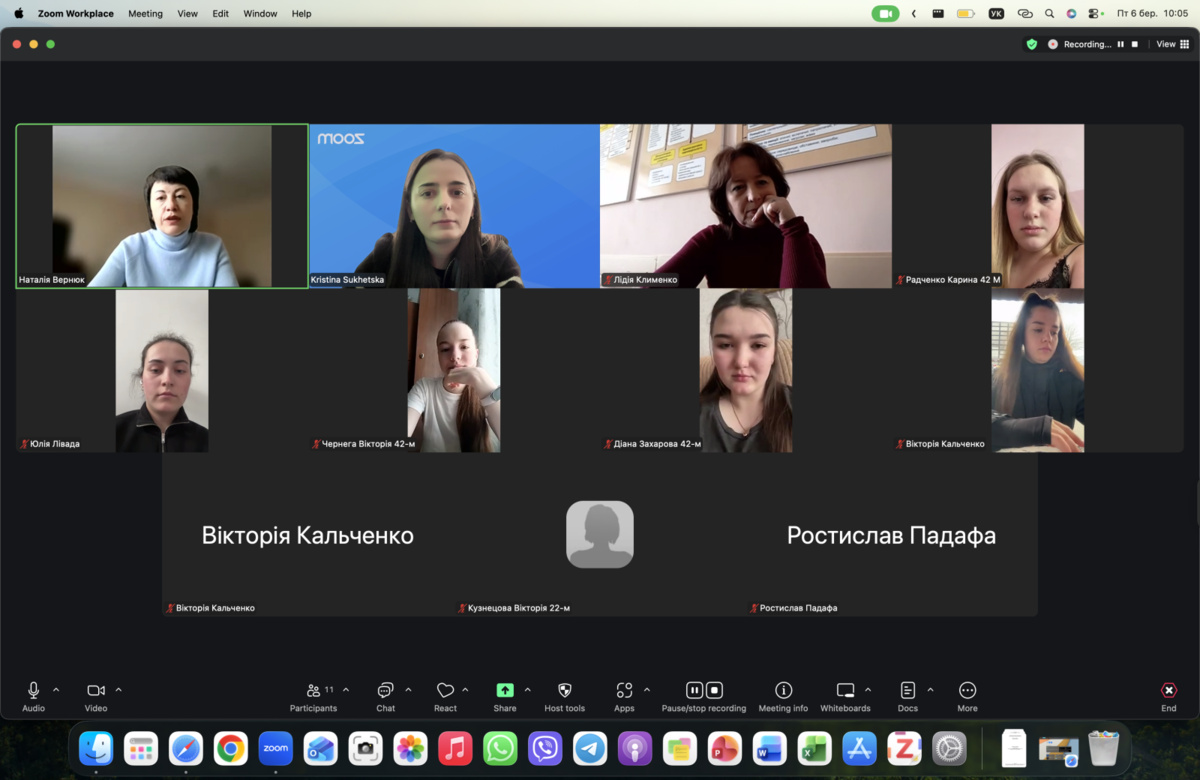The width and height of the screenshot is (1200, 780).
Task: Open Host tools shield icon
Action: point(564,691)
